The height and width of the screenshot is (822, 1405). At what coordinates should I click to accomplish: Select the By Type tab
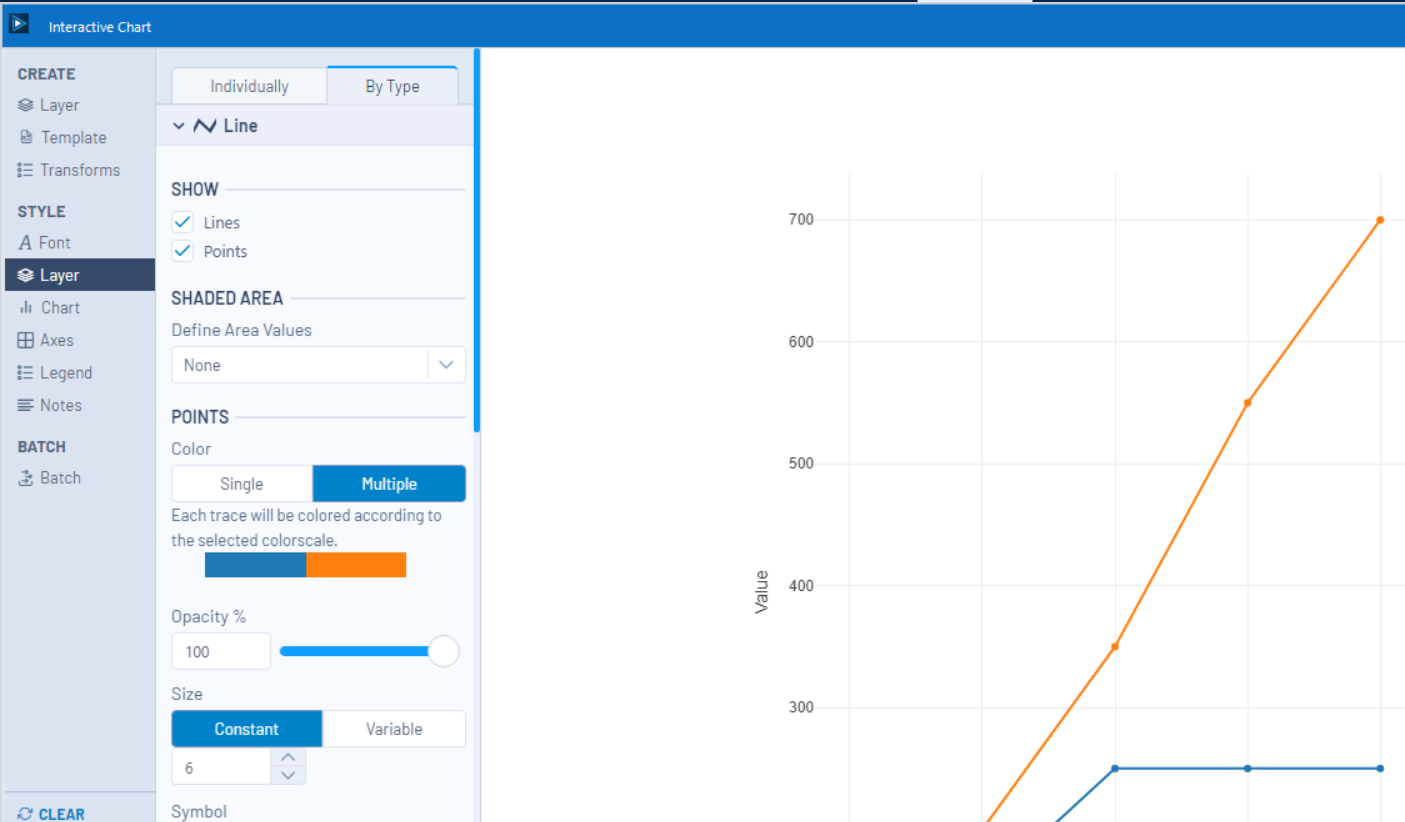(392, 86)
